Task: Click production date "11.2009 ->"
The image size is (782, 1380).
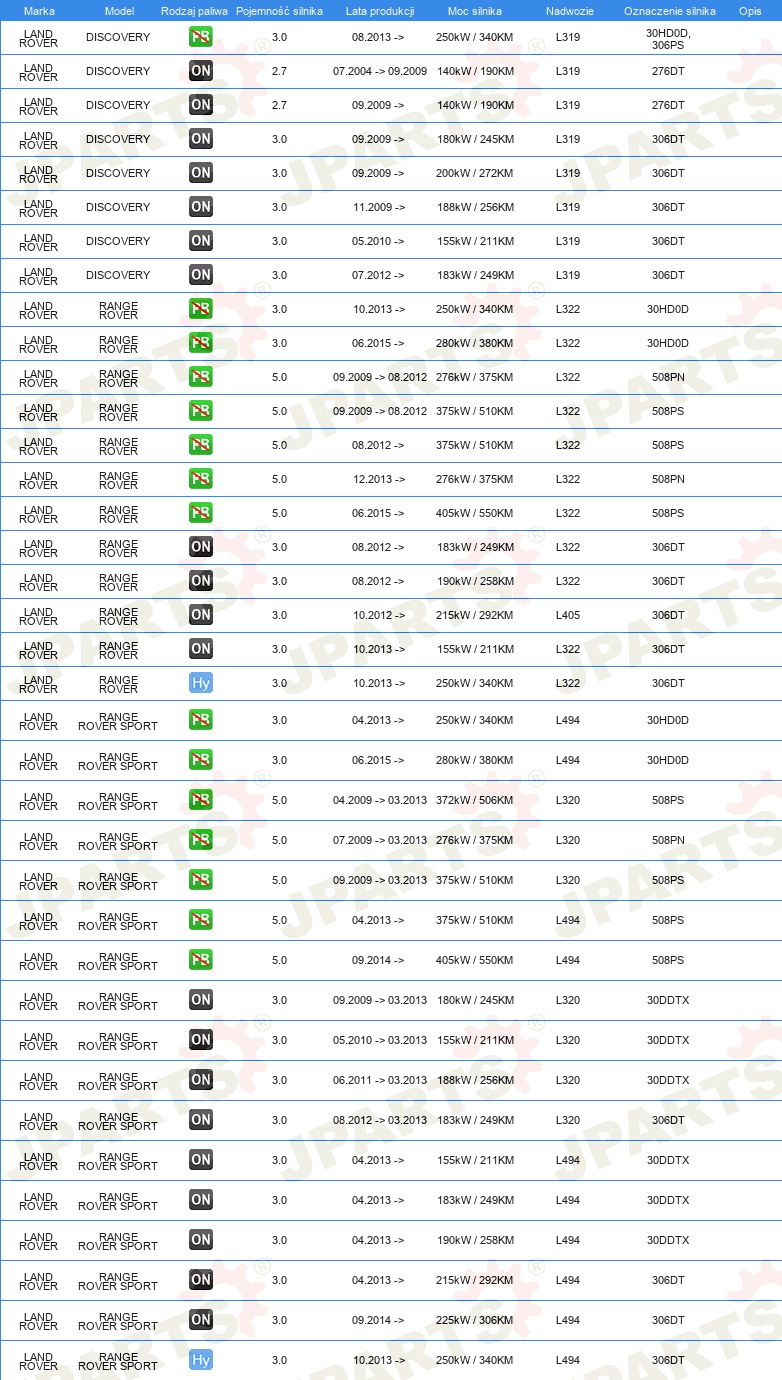Action: 379,207
